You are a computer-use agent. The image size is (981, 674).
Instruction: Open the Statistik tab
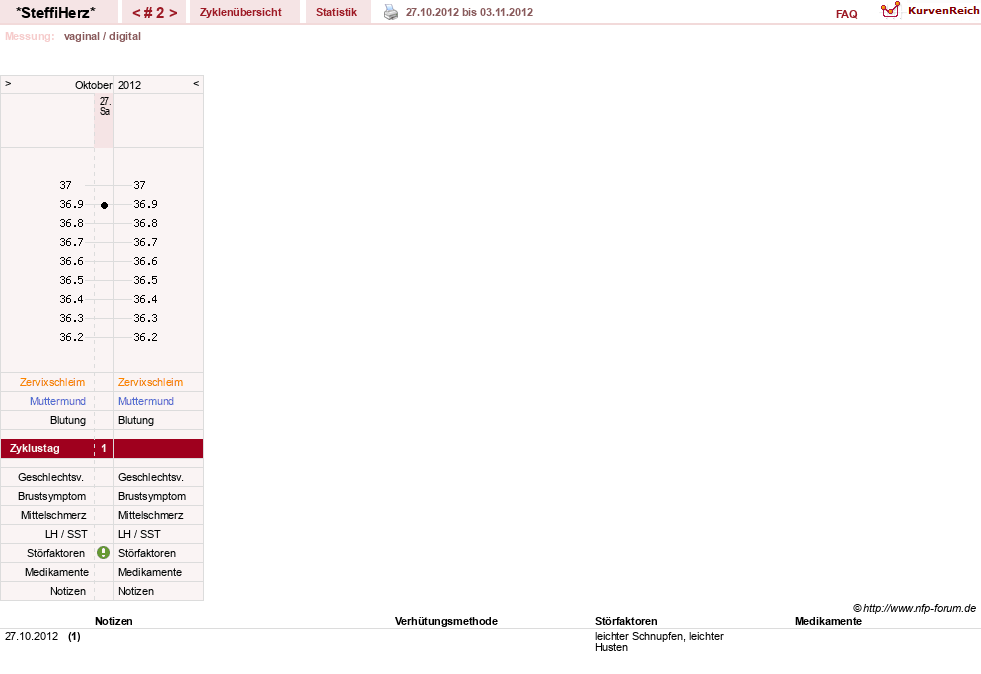pyautogui.click(x=337, y=12)
